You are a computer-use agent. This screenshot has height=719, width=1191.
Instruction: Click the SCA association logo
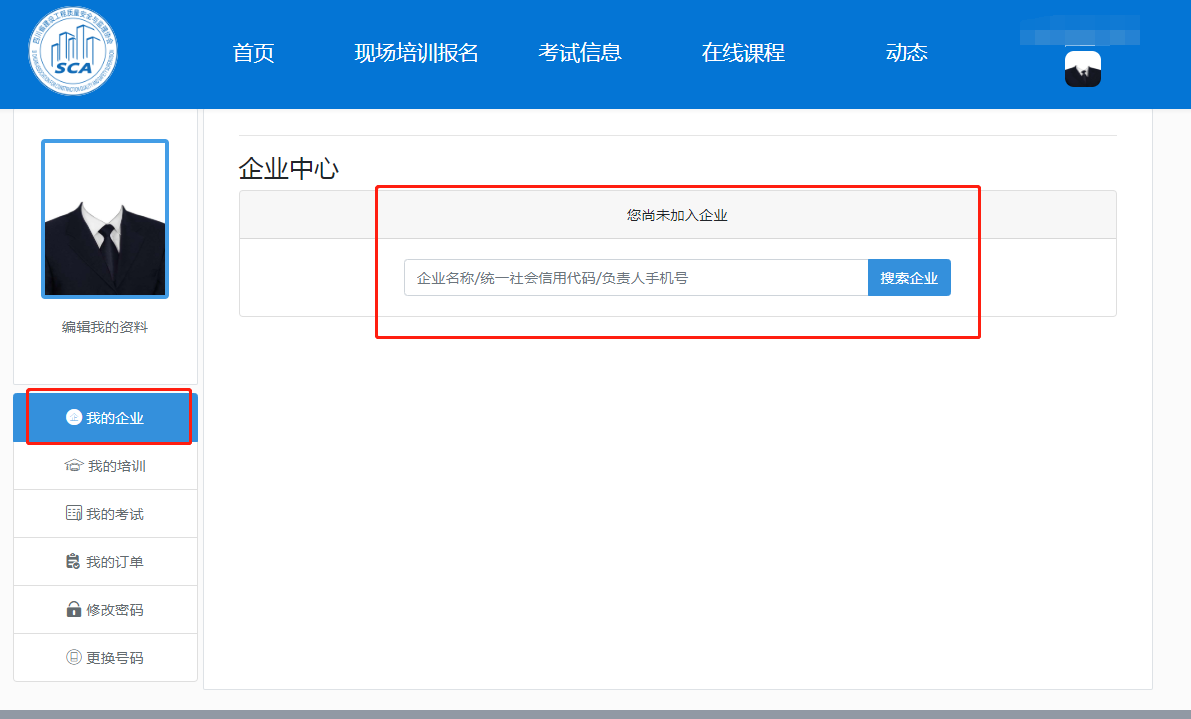[72, 52]
